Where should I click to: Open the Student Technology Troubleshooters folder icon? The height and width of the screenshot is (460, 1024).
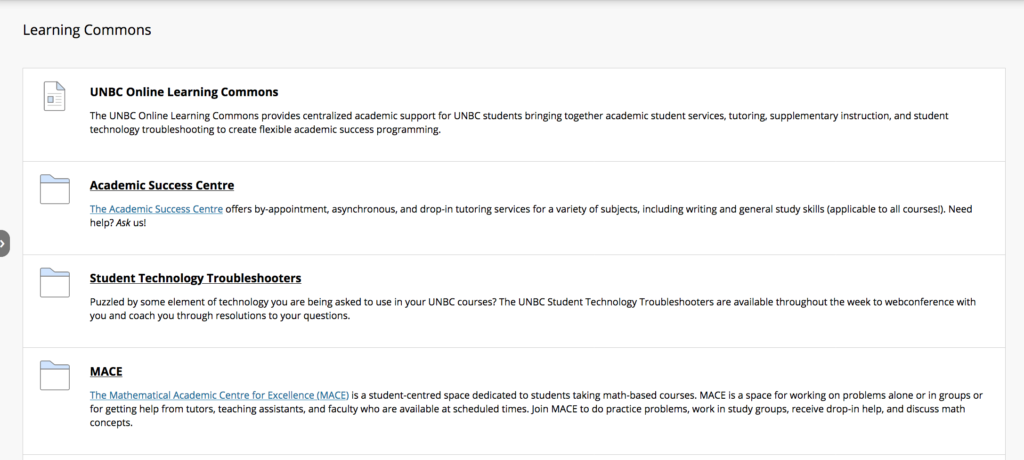pos(54,282)
